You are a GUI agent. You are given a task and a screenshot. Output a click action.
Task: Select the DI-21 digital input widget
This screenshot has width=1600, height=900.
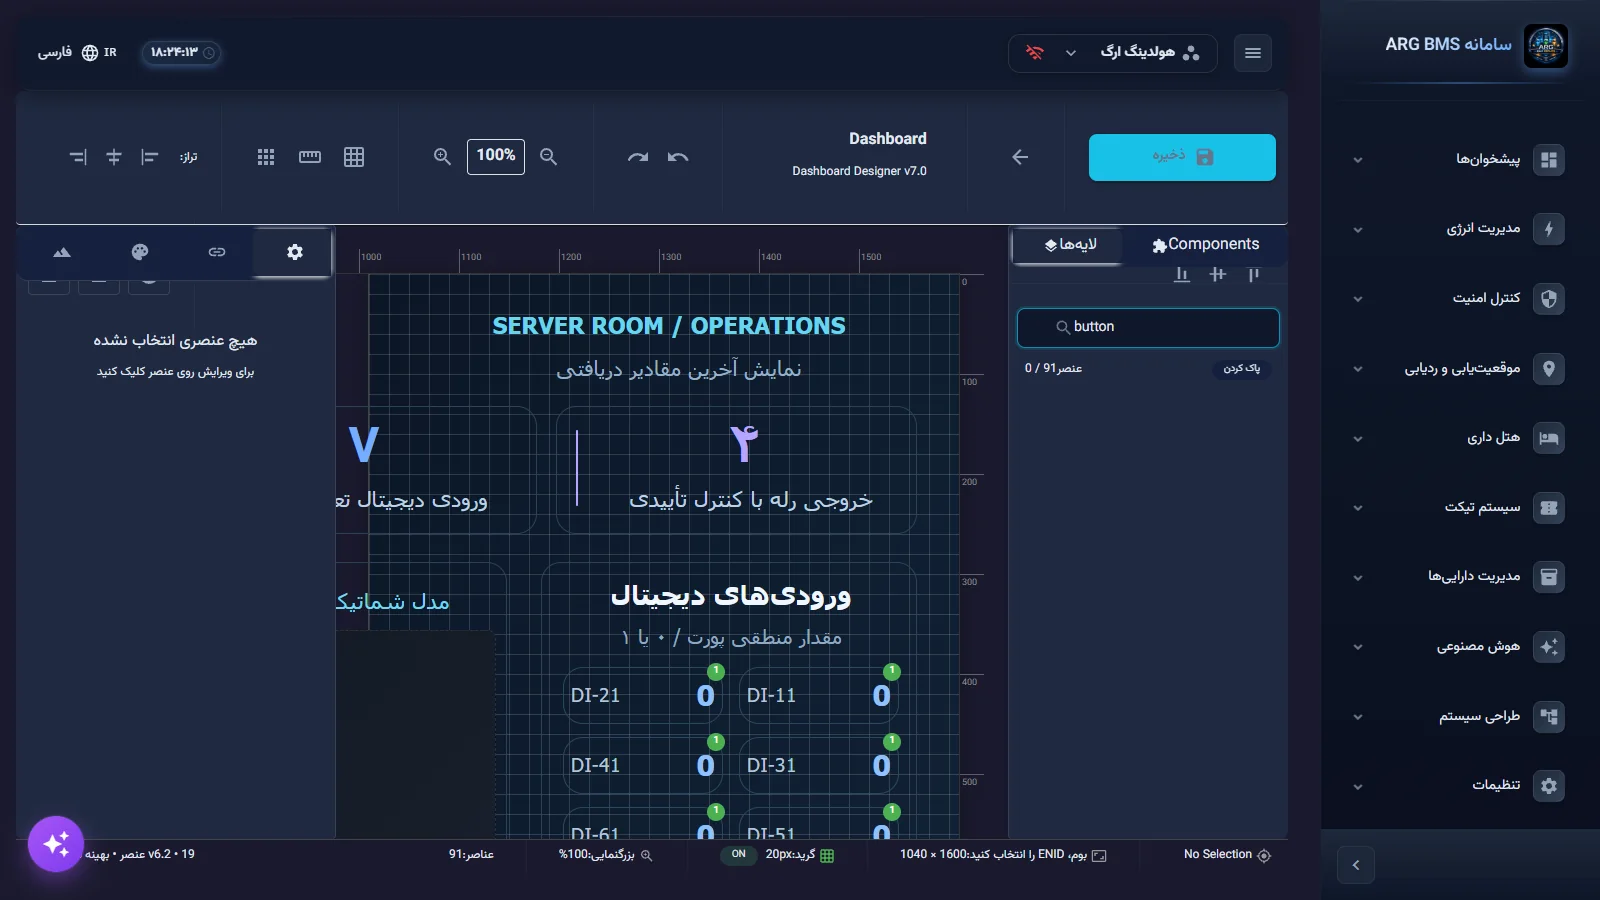tap(643, 695)
